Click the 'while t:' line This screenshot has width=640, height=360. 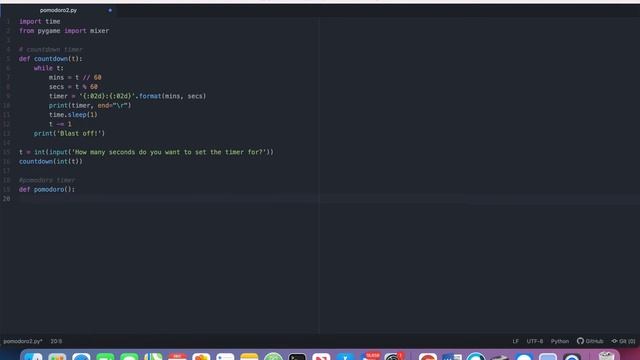[x=49, y=68]
